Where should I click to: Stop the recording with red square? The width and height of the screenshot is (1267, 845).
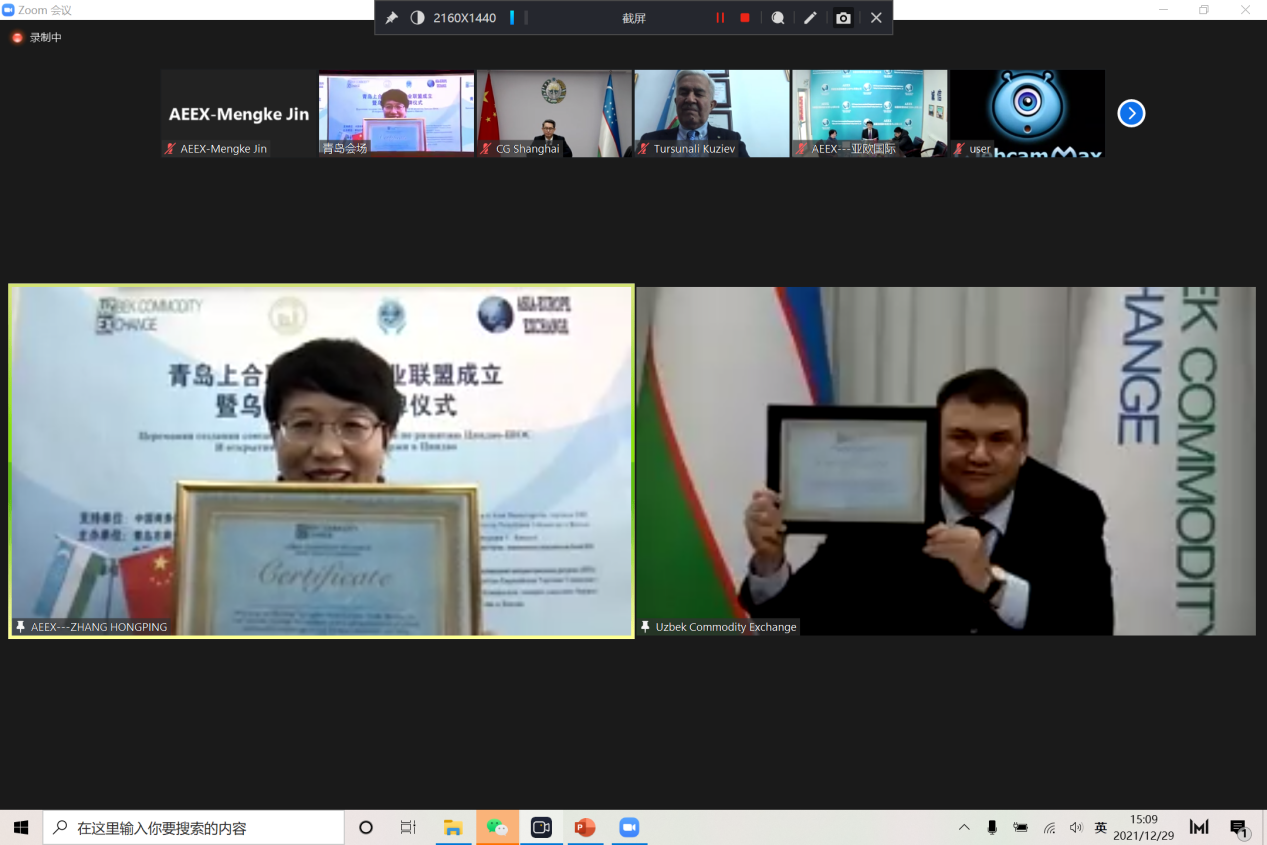pyautogui.click(x=745, y=18)
